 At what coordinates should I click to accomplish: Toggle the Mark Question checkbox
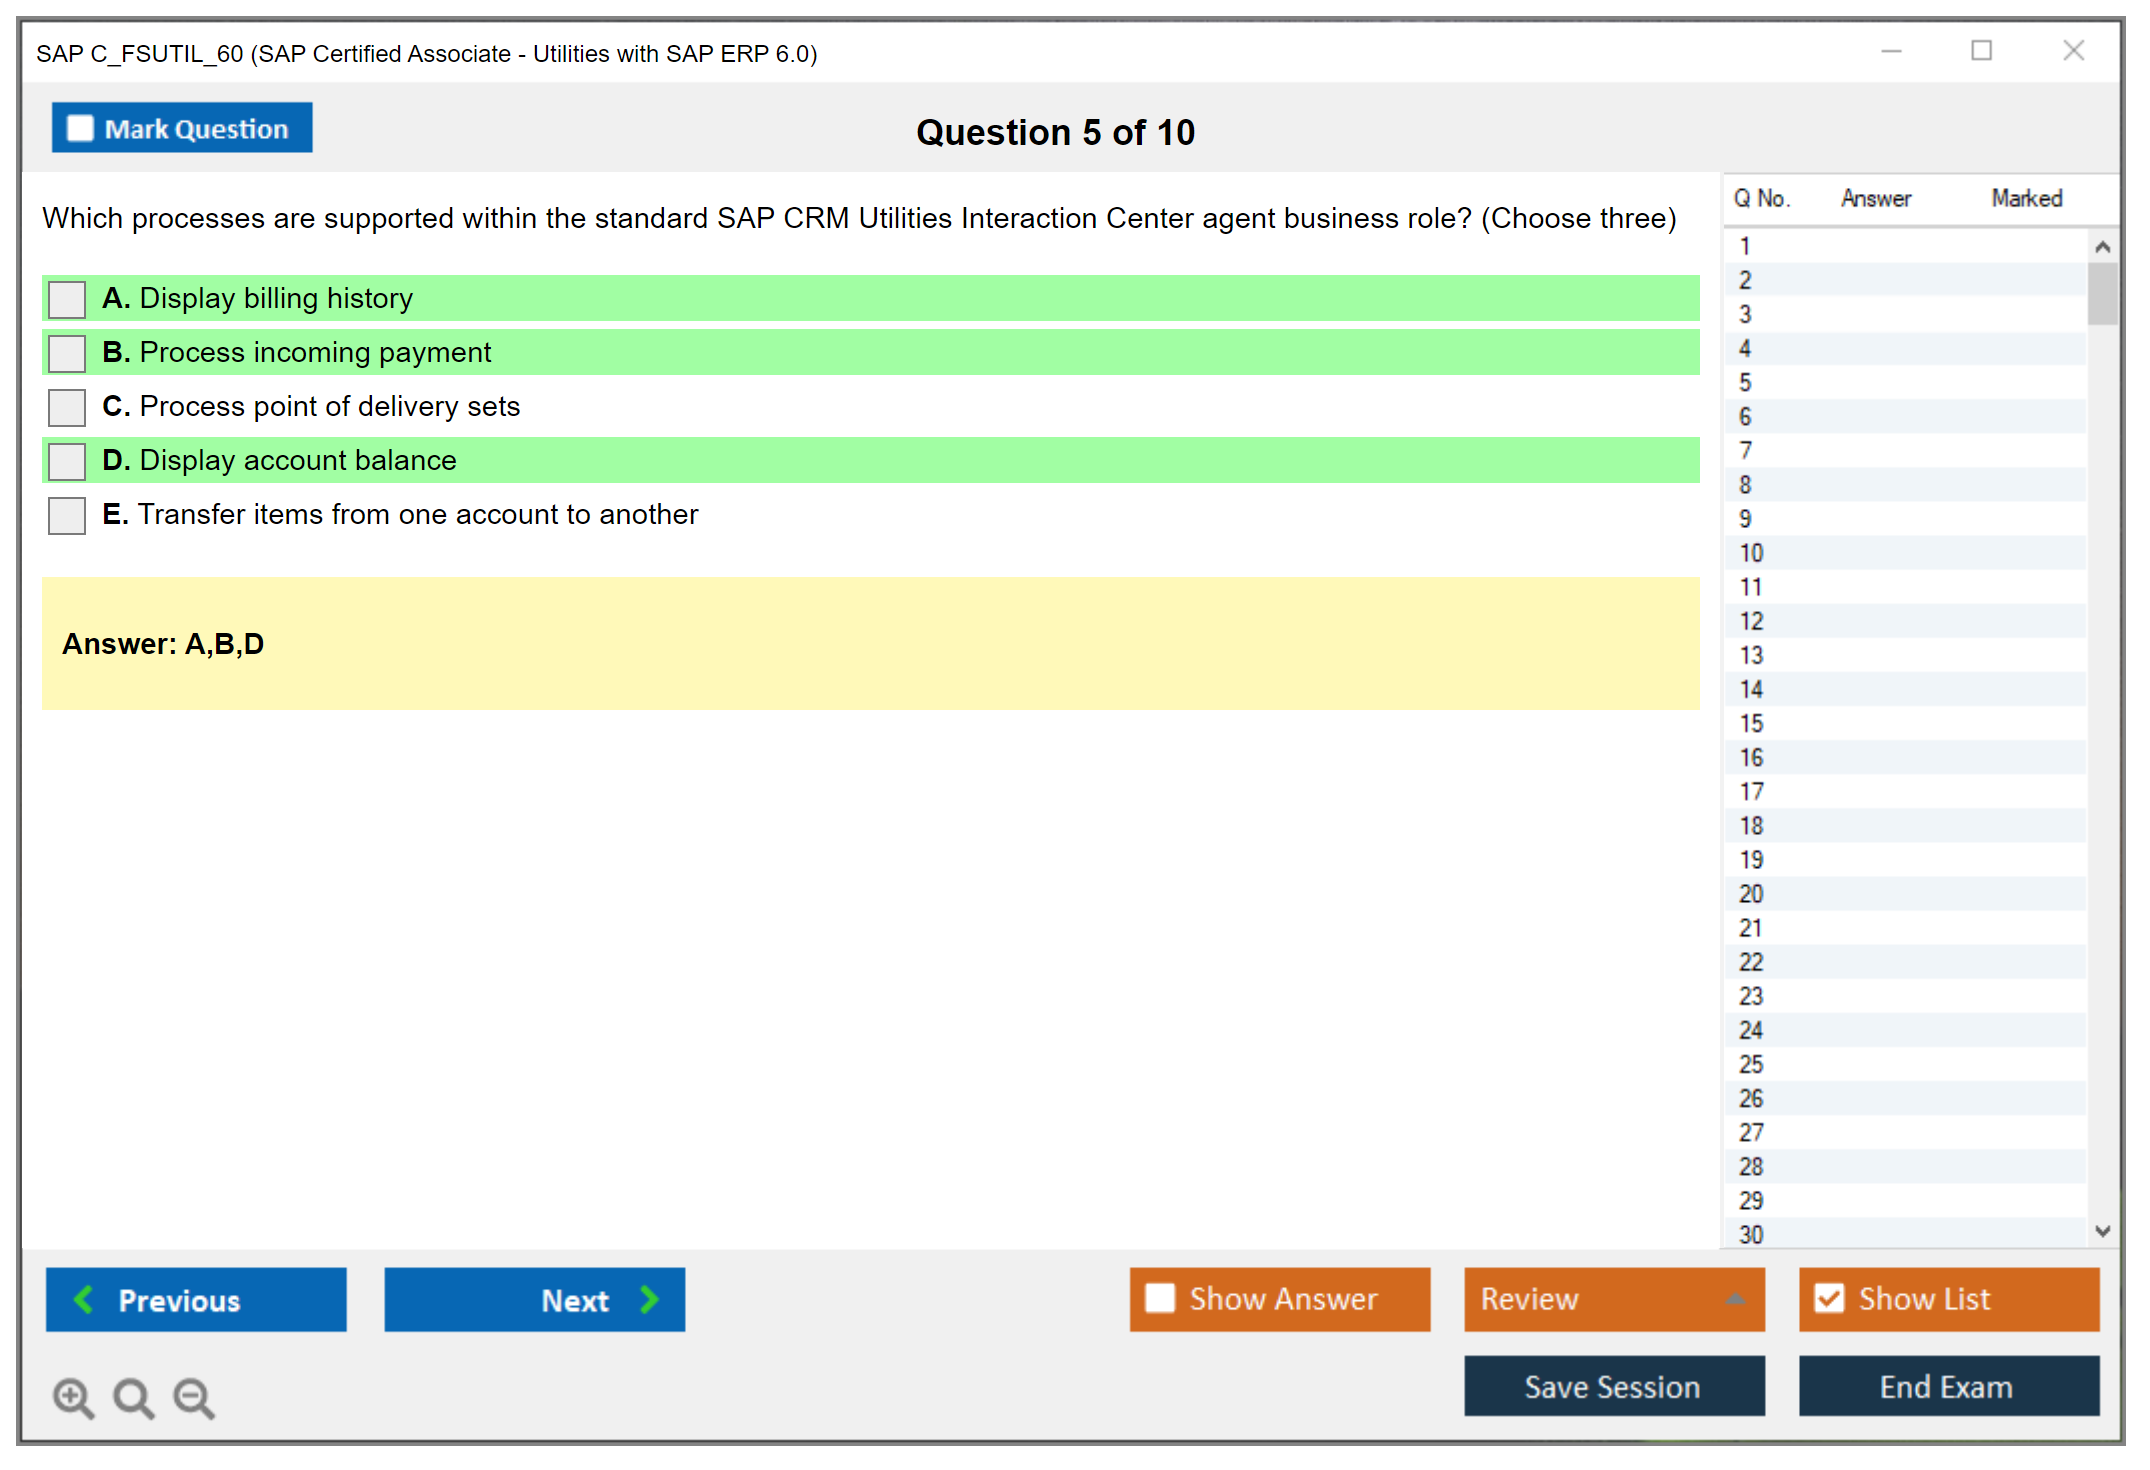pos(80,129)
